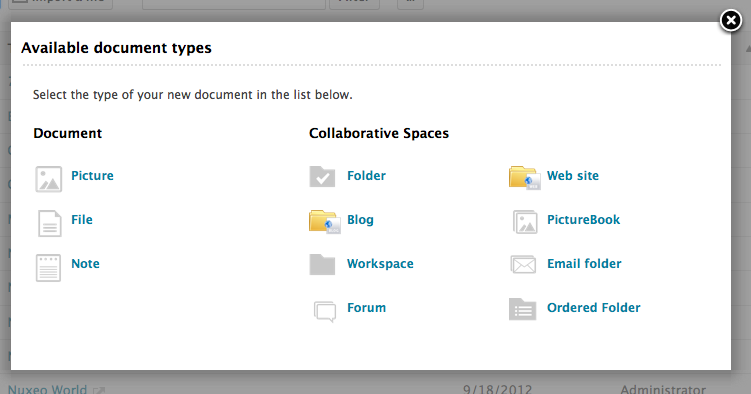The image size is (751, 394).
Task: Select the Ordered Folder link
Action: click(594, 308)
